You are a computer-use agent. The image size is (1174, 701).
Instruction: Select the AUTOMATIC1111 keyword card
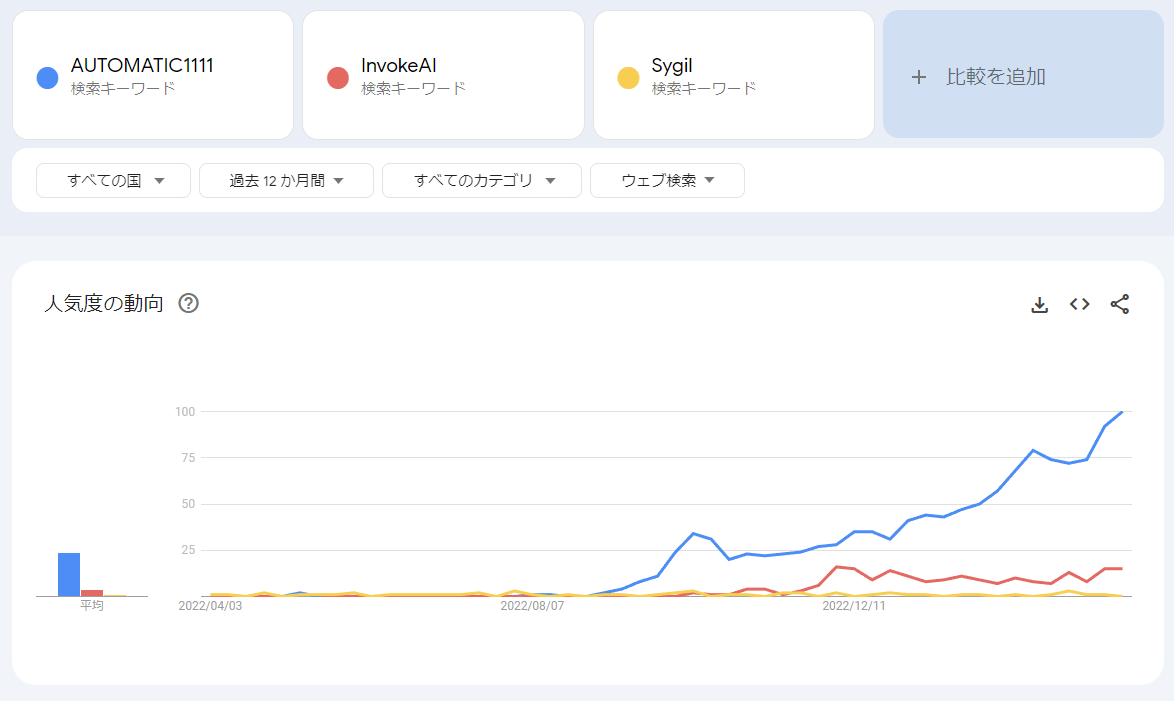152,75
